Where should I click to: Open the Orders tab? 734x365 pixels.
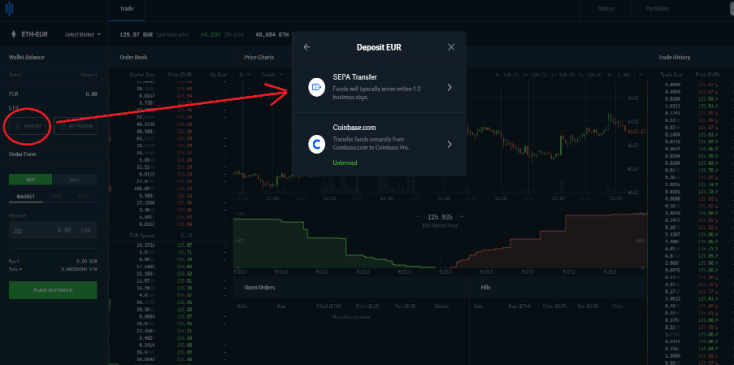coord(606,9)
